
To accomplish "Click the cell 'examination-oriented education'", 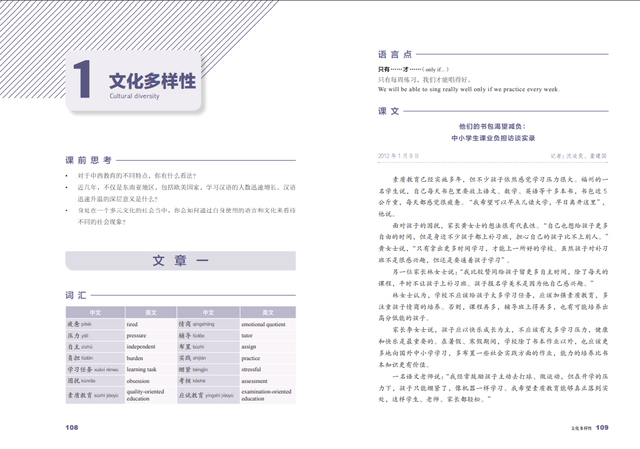I will point(266,395).
